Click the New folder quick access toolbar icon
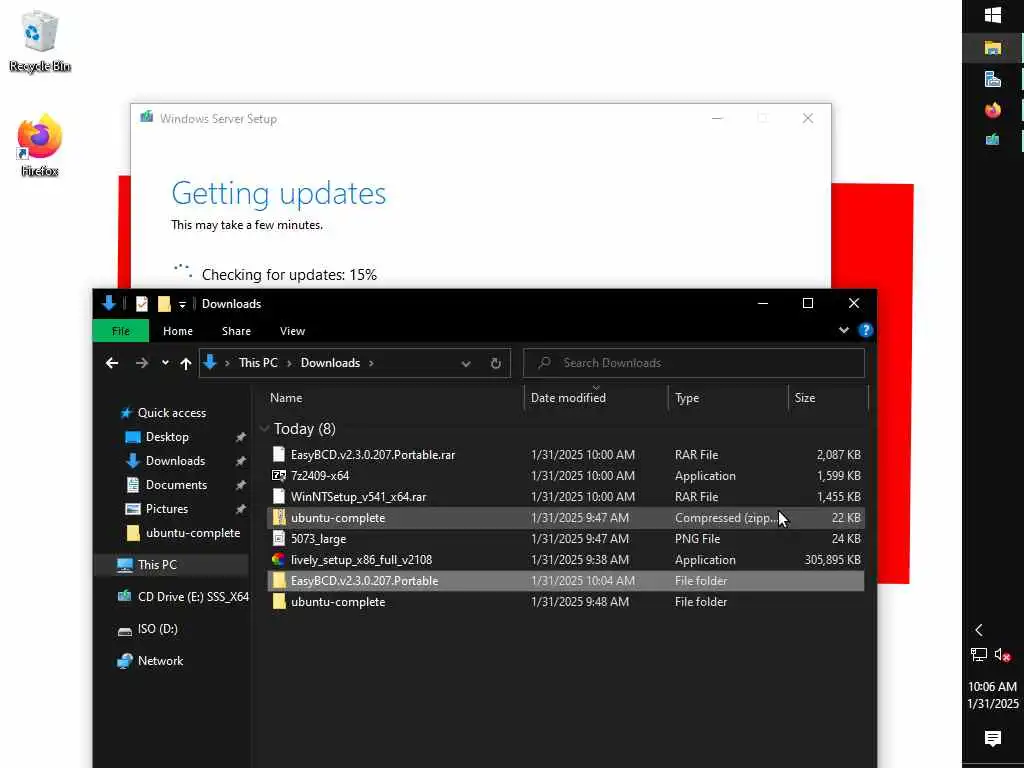This screenshot has height=768, width=1024. coord(164,304)
